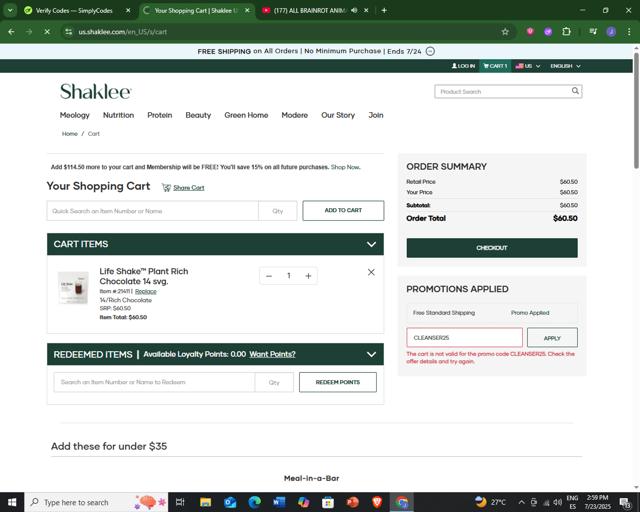Open File Explorer from the taskbar
The image size is (640, 512).
(205, 502)
